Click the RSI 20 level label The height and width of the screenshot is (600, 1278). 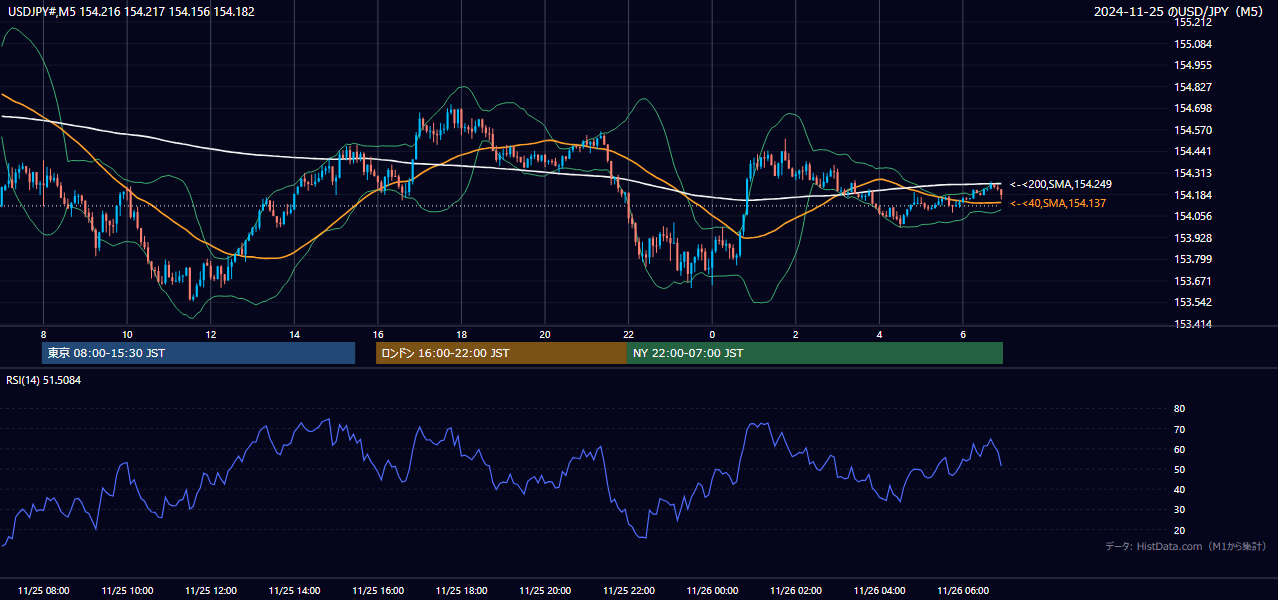(x=1179, y=530)
